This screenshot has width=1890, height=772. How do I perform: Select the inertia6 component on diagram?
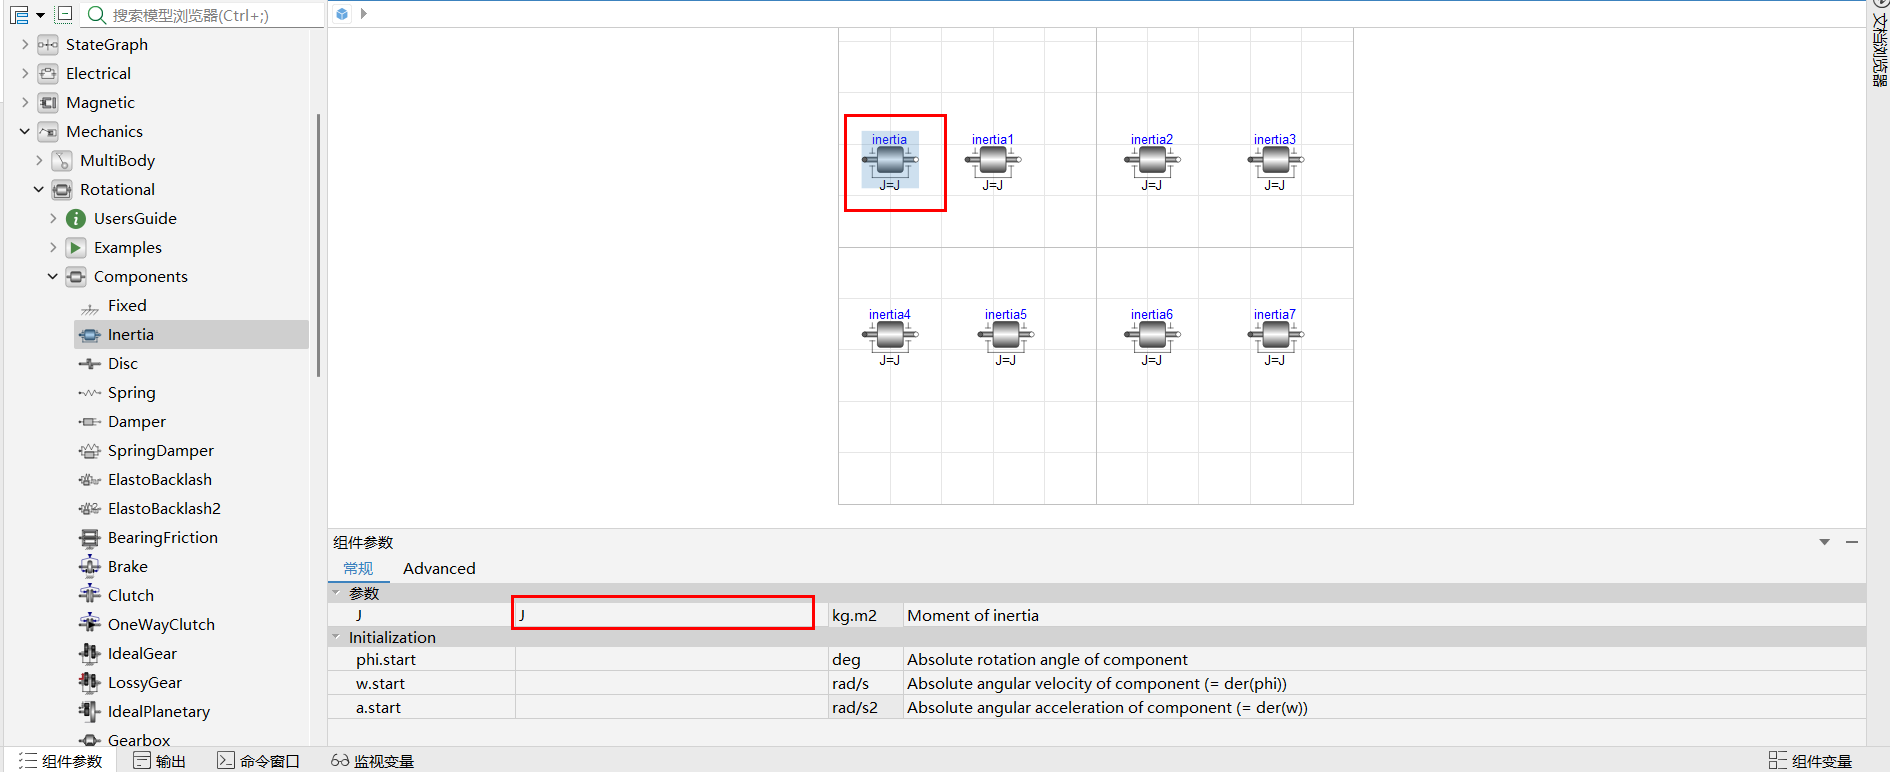[x=1152, y=335]
